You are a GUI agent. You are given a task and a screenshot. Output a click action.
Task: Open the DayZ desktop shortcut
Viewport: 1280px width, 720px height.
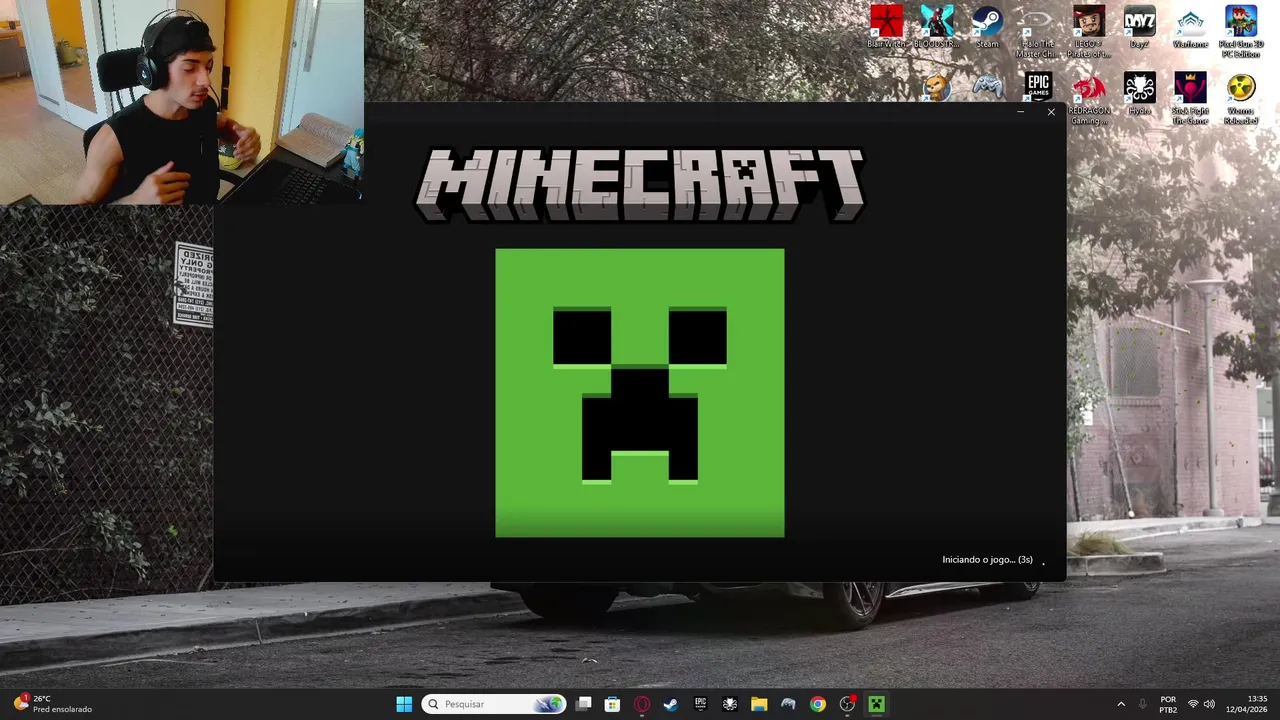click(1139, 27)
